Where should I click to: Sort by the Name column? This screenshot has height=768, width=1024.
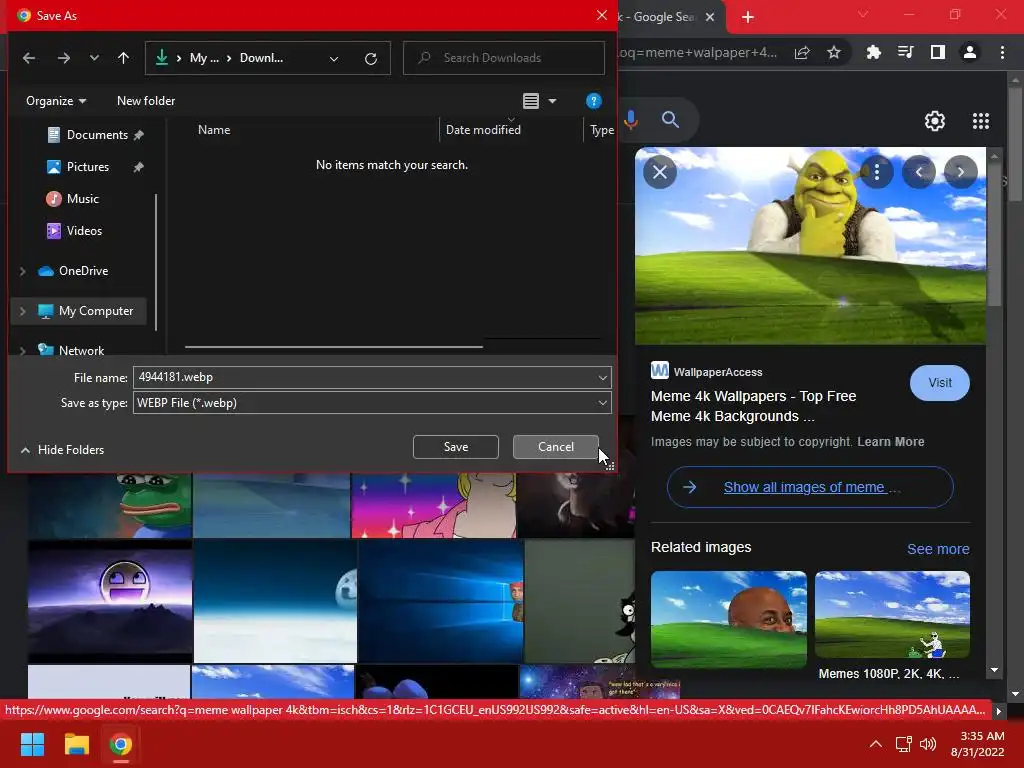pos(214,130)
